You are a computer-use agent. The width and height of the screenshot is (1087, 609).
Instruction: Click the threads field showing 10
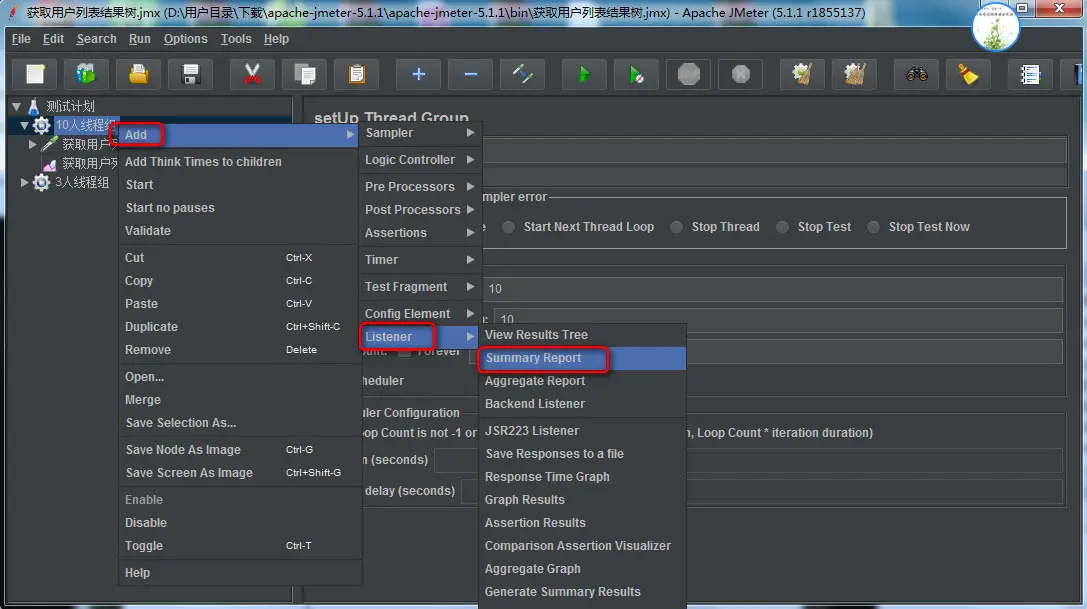click(772, 289)
